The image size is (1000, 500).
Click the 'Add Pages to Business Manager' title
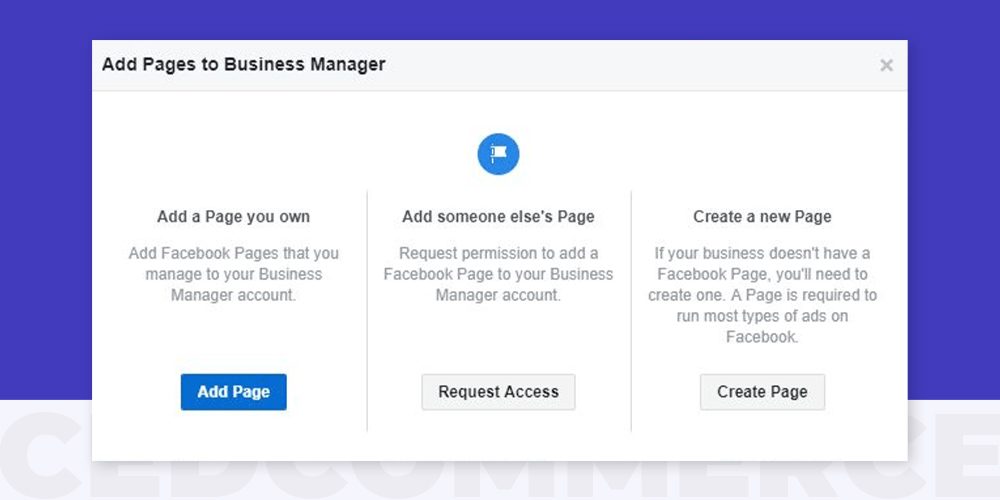pyautogui.click(x=244, y=64)
